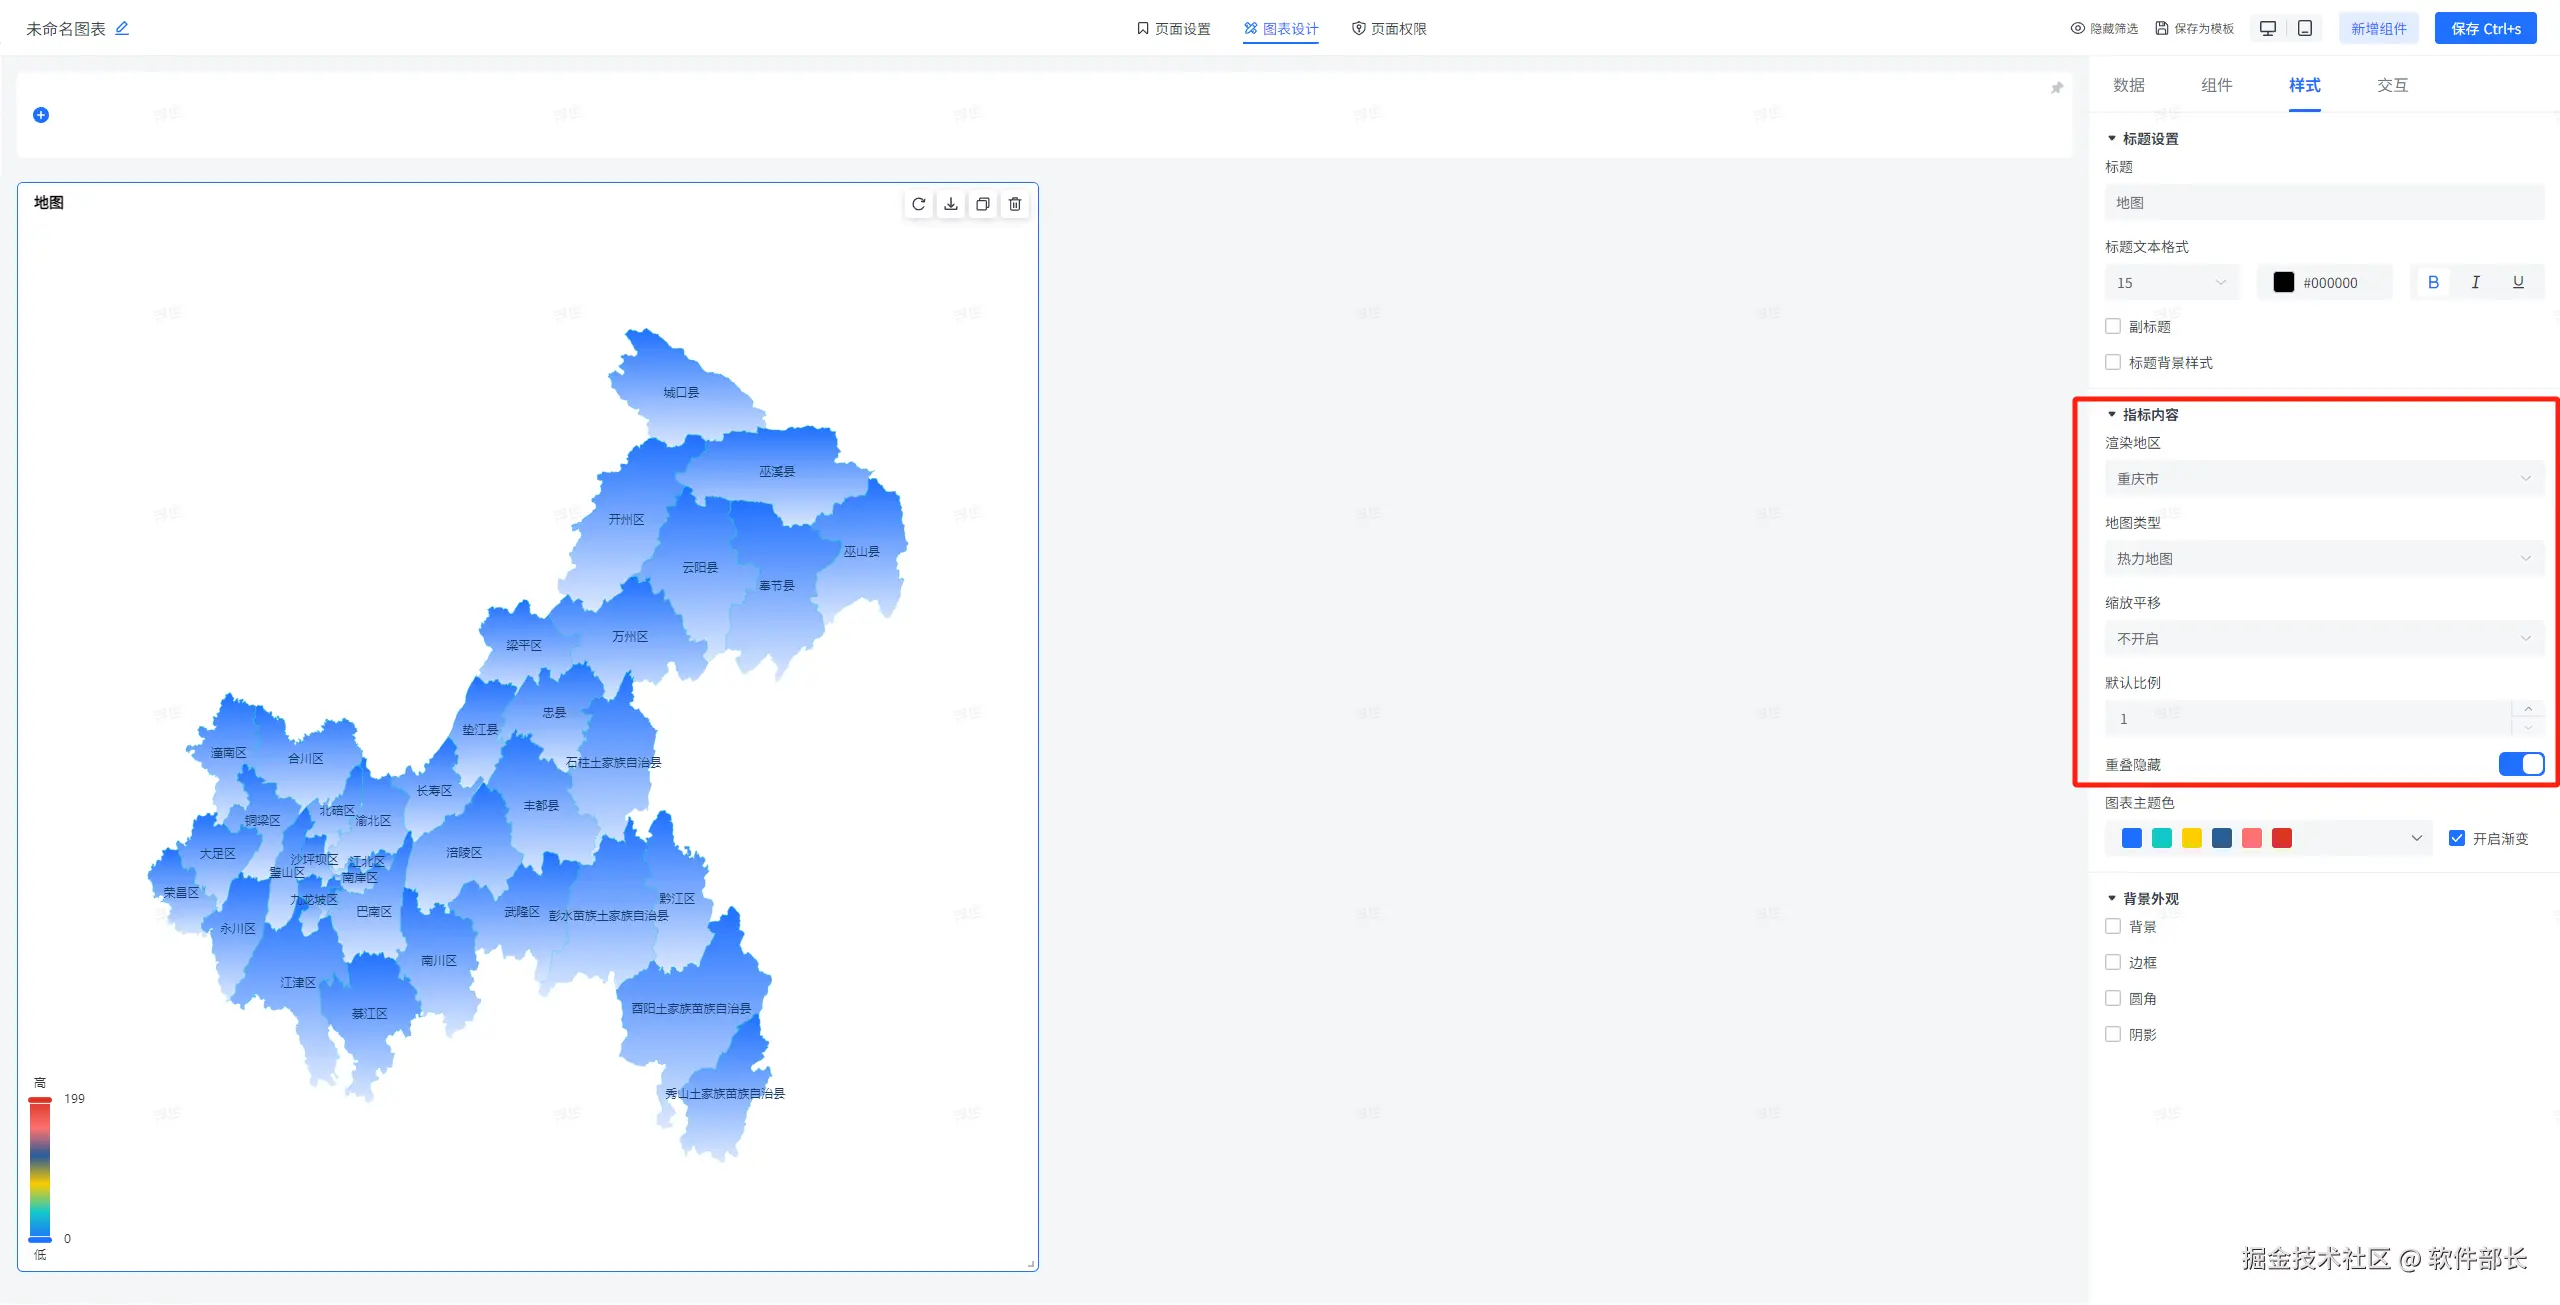2560x1305 pixels.
Task: Switch to desktop preview monitor icon
Action: [2268, 28]
